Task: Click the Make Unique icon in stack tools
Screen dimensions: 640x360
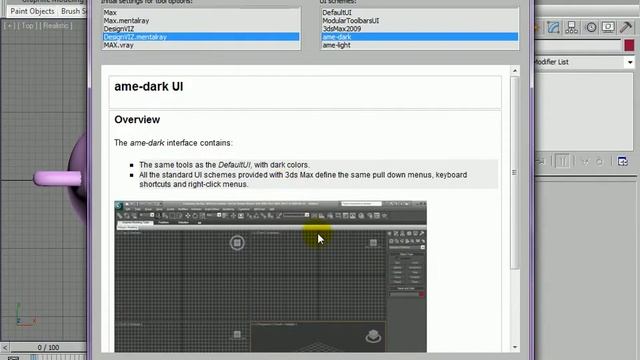Action: point(586,162)
